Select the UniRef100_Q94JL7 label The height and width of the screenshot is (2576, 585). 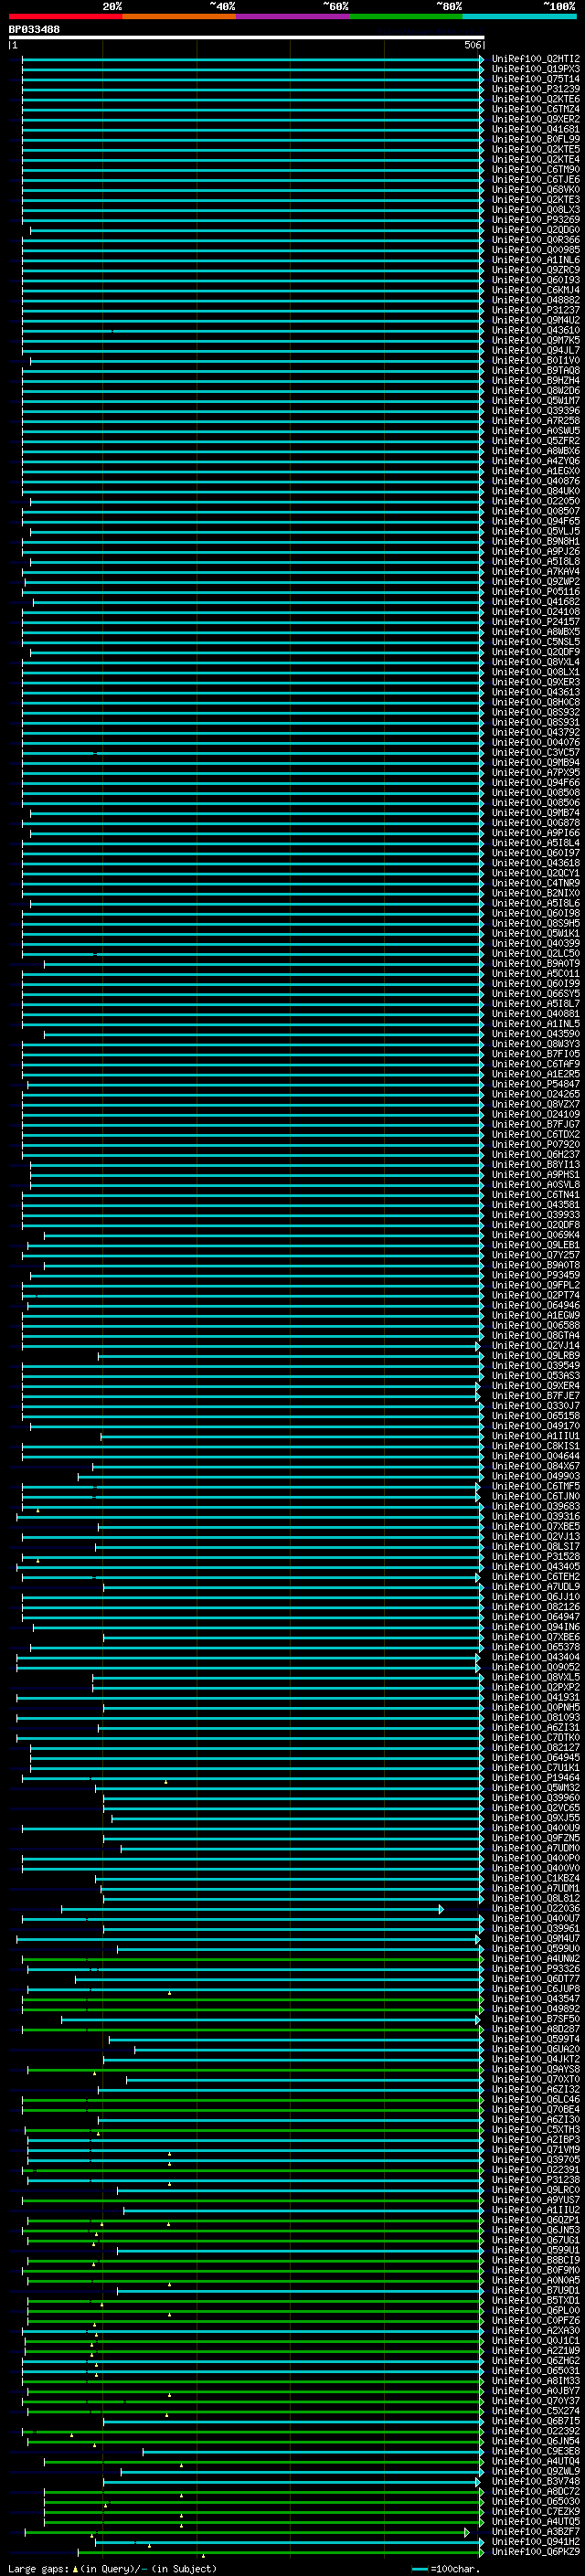click(536, 350)
